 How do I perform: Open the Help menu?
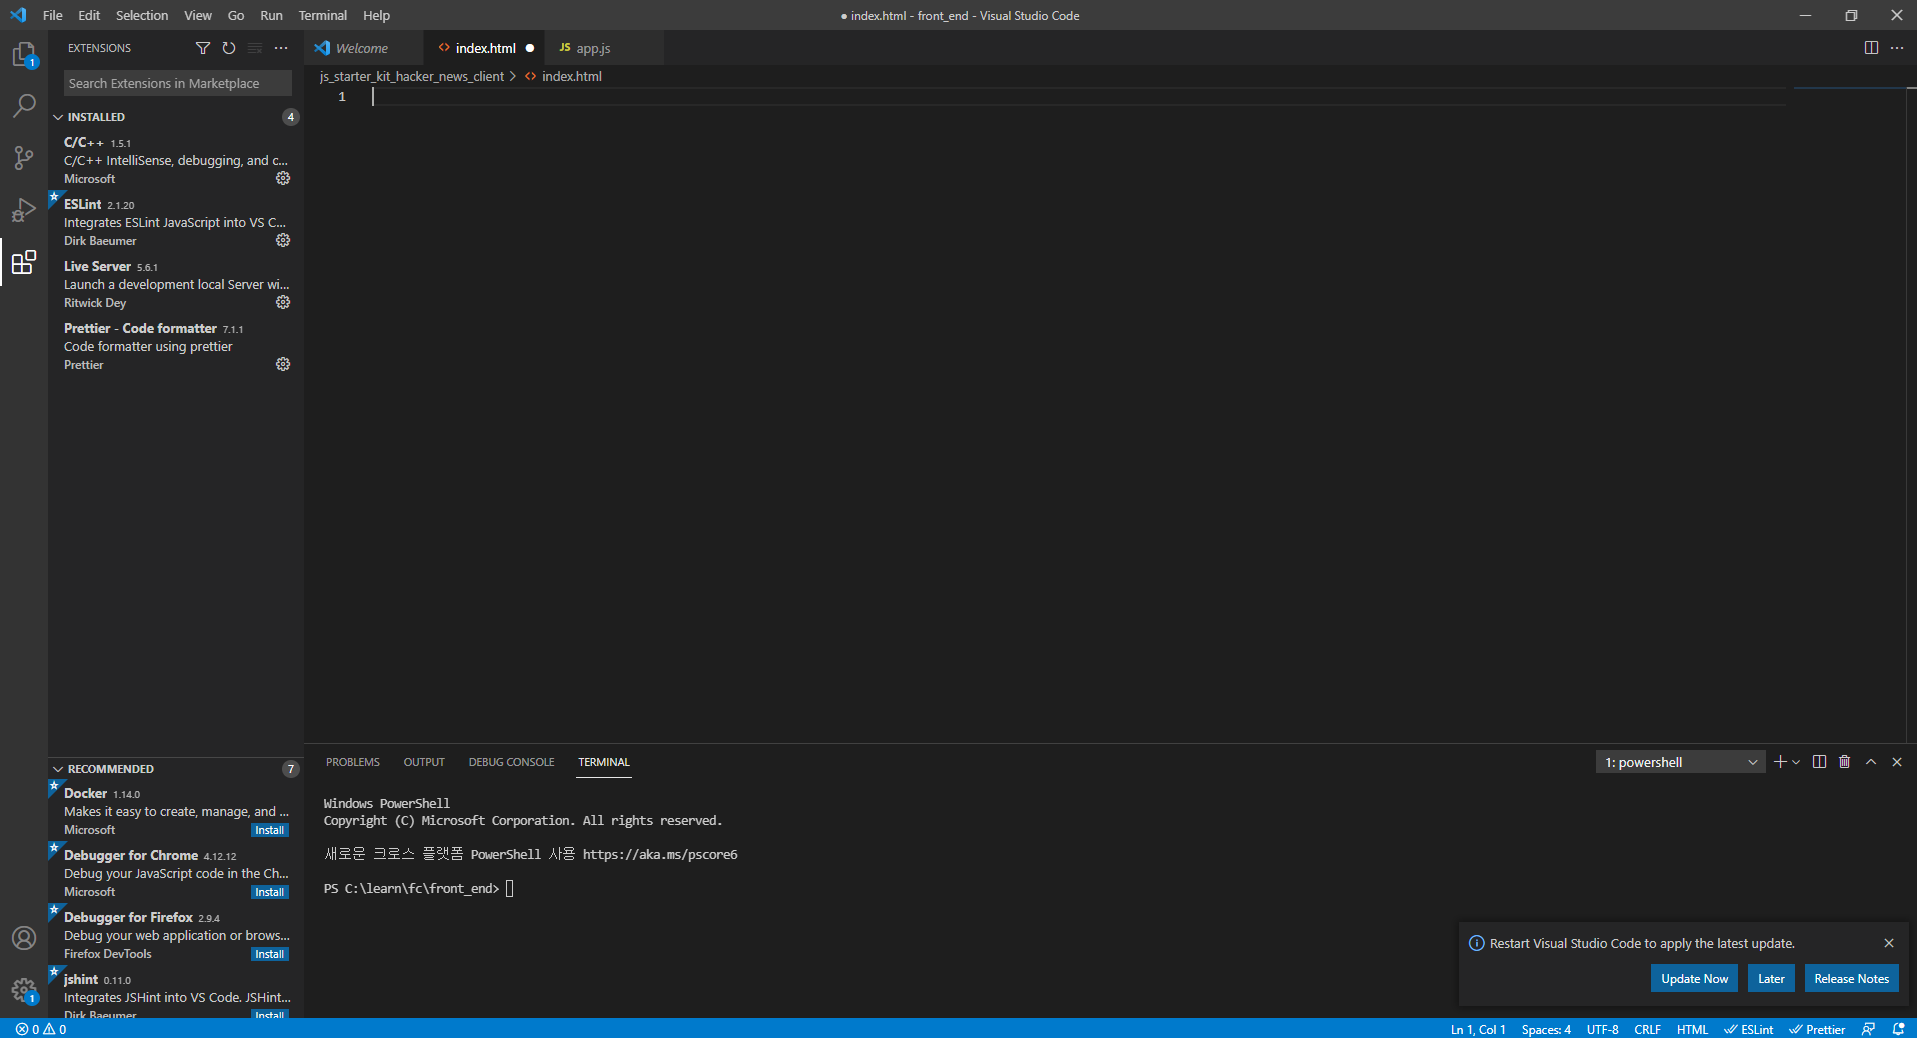(377, 15)
